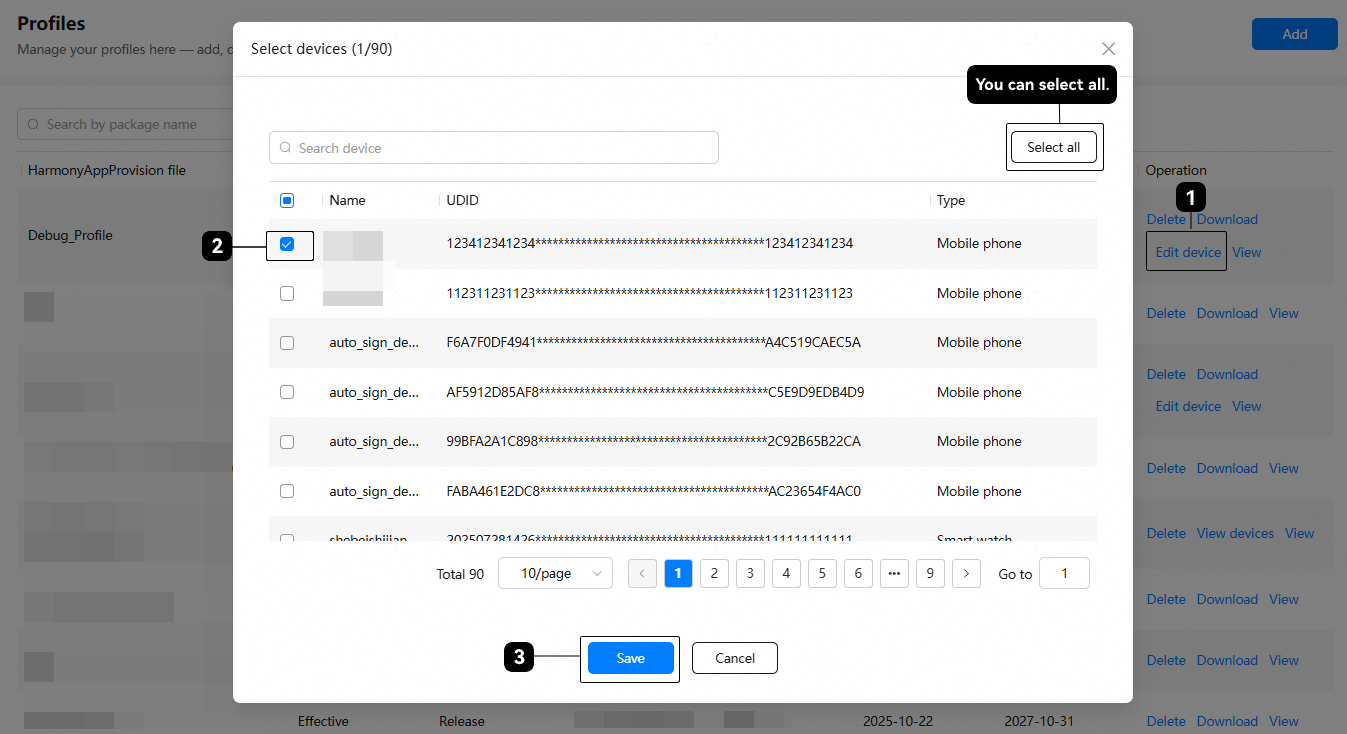Check the device with UDID starting 112311231123
The height and width of the screenshot is (734, 1347).
(287, 293)
